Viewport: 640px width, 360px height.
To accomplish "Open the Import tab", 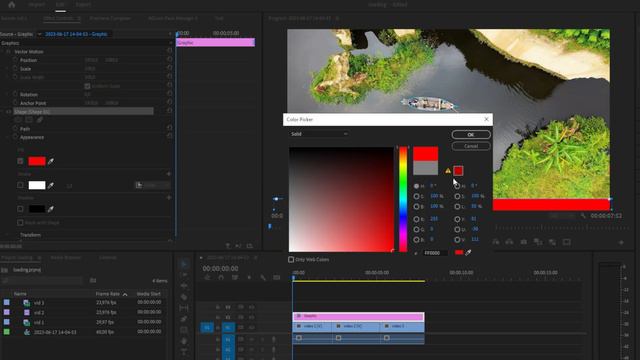I will (x=37, y=4).
